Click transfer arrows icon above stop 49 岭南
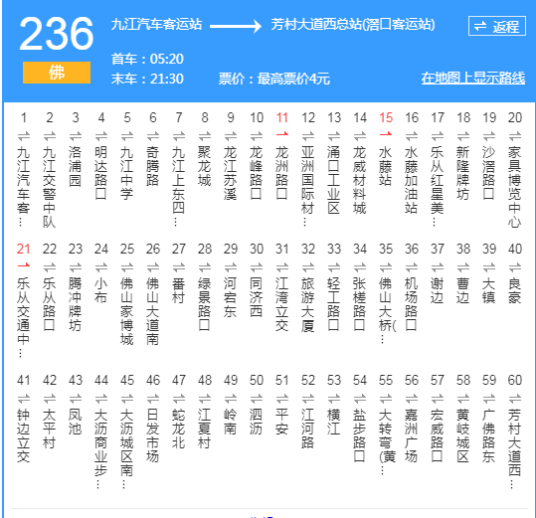The width and height of the screenshot is (536, 518). 230,399
